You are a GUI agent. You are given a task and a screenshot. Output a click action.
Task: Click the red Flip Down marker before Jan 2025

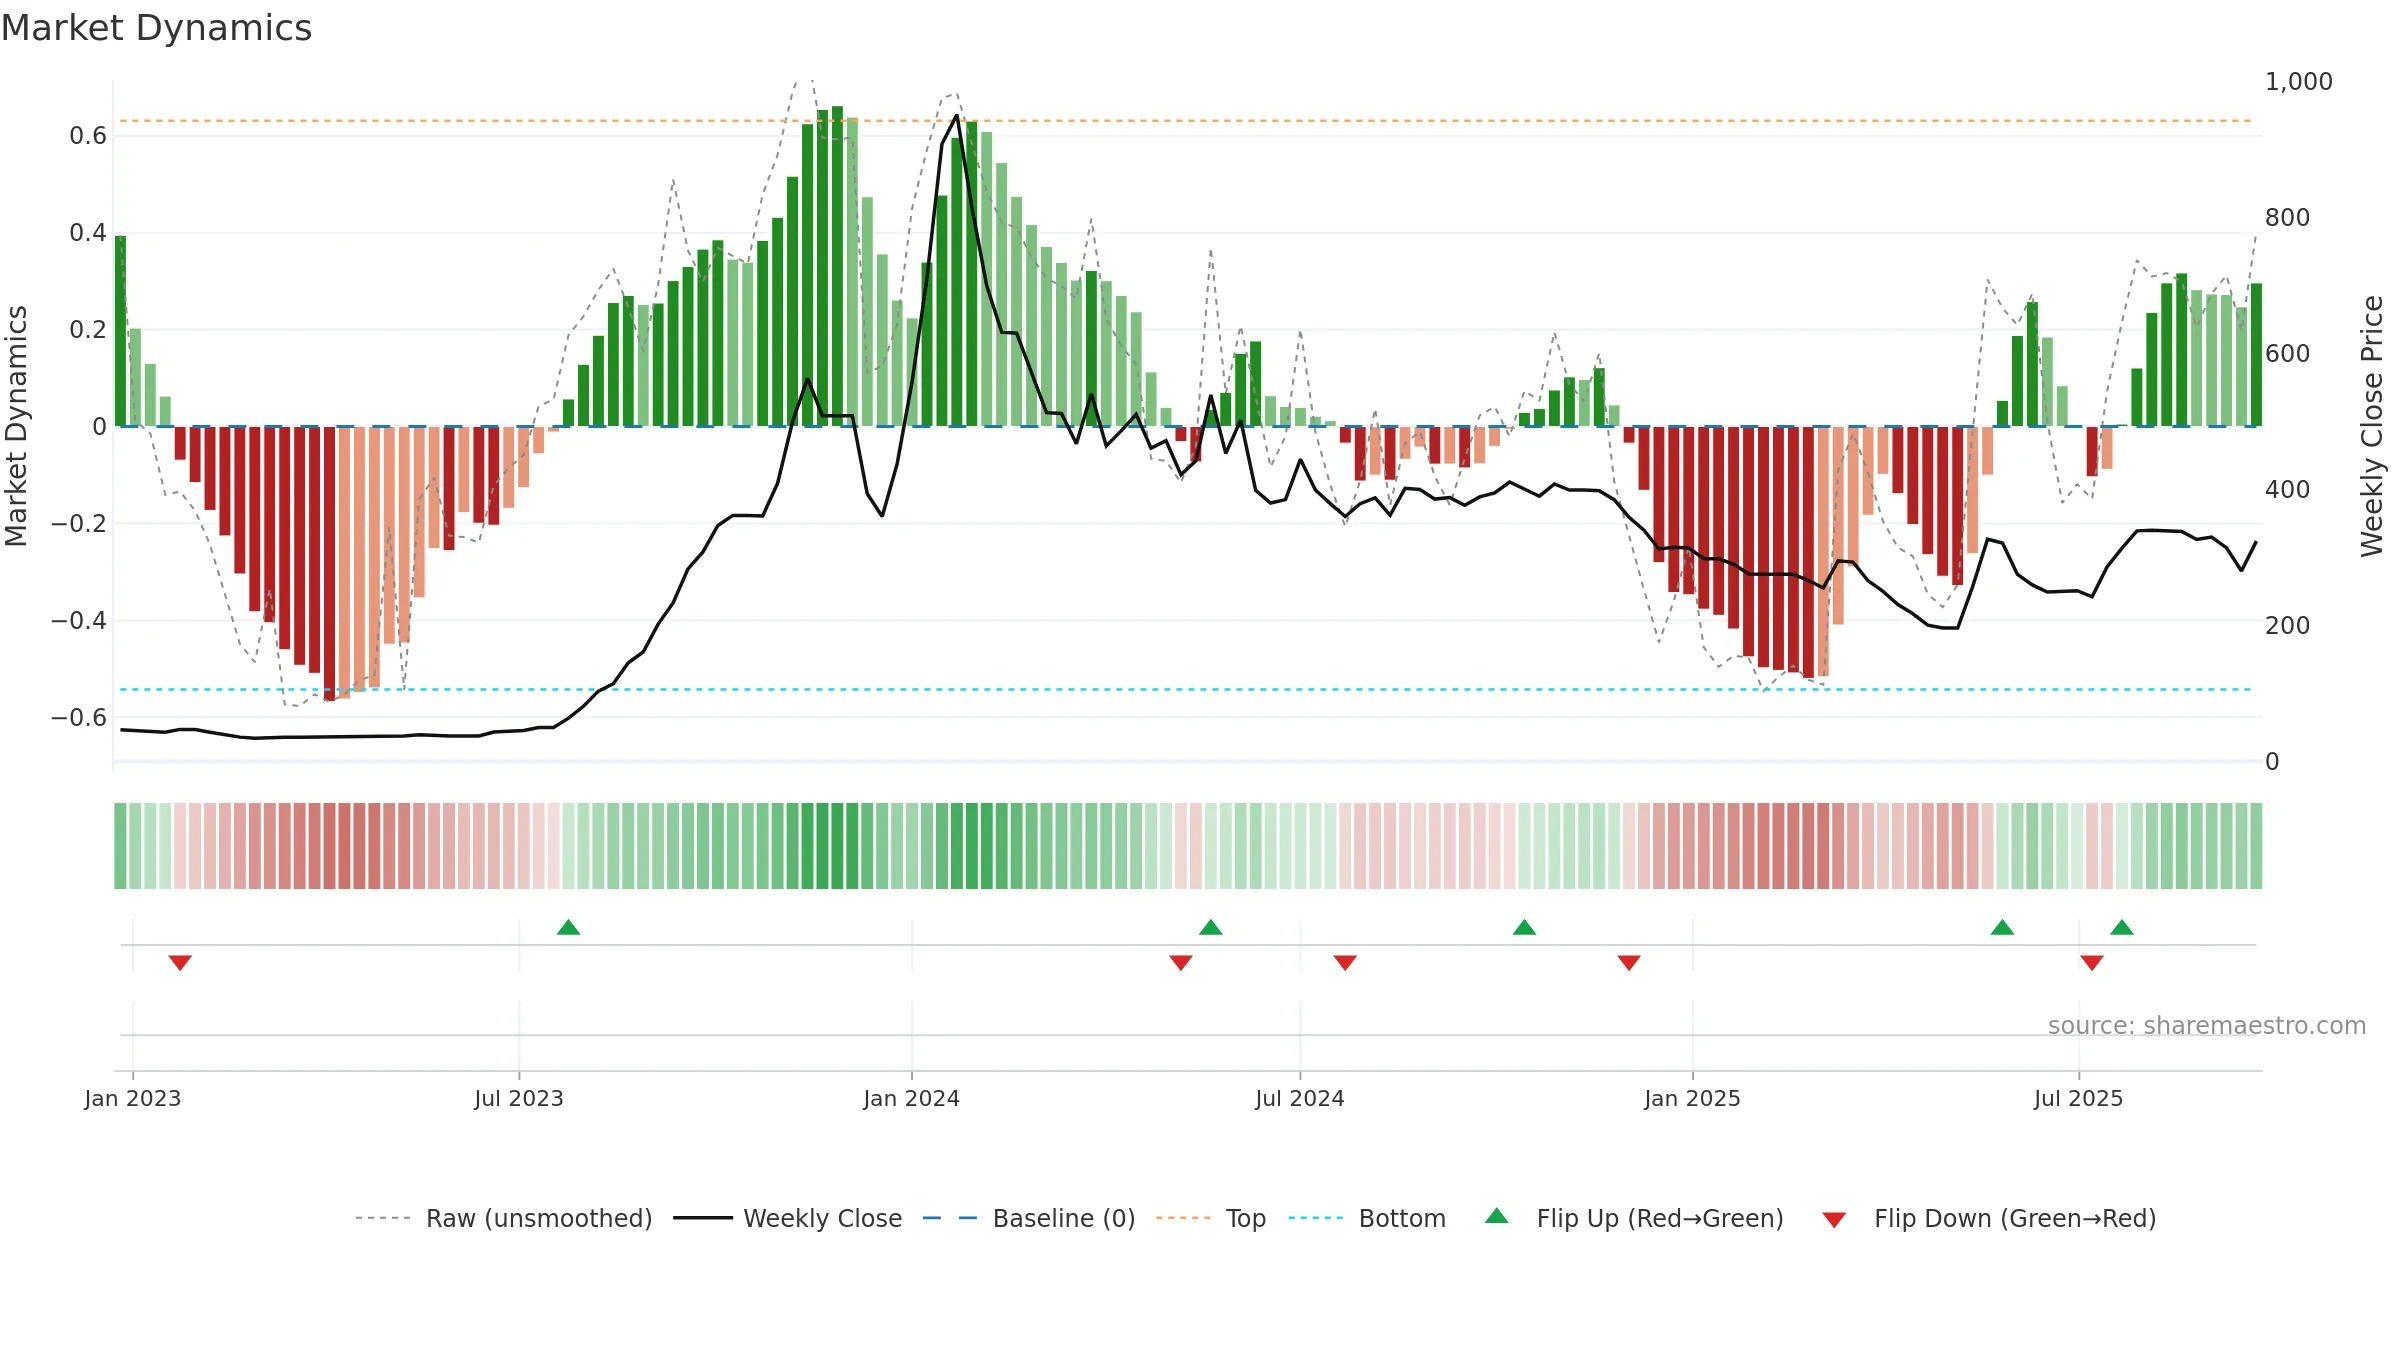pos(1629,962)
